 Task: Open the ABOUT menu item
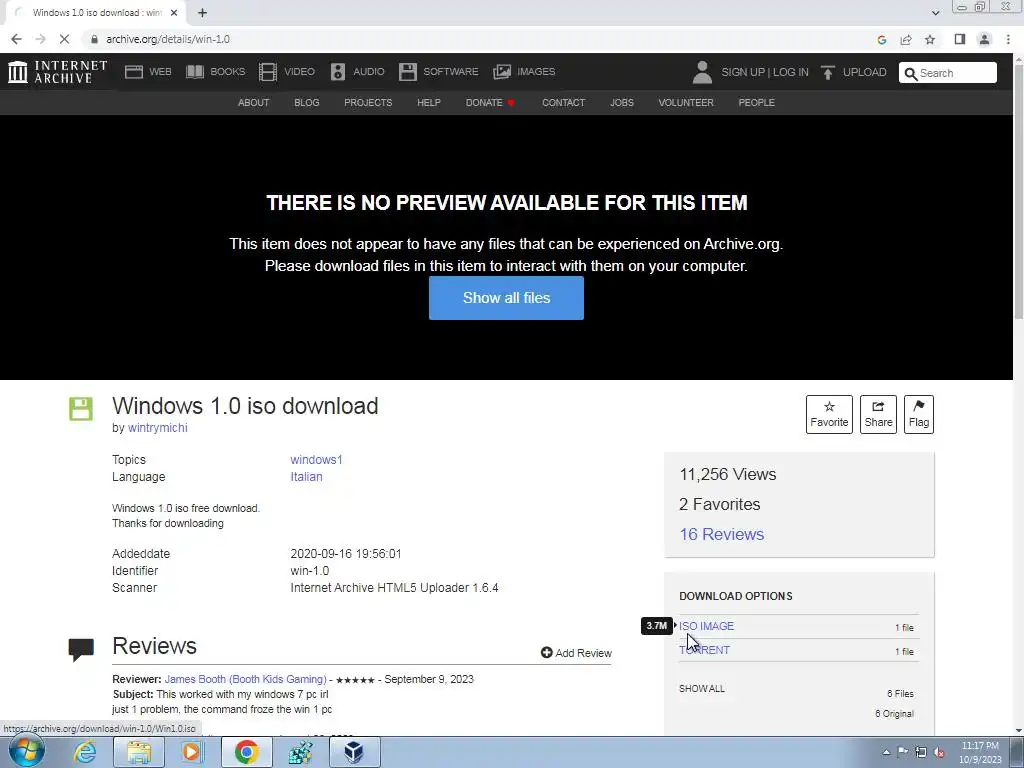(x=253, y=103)
